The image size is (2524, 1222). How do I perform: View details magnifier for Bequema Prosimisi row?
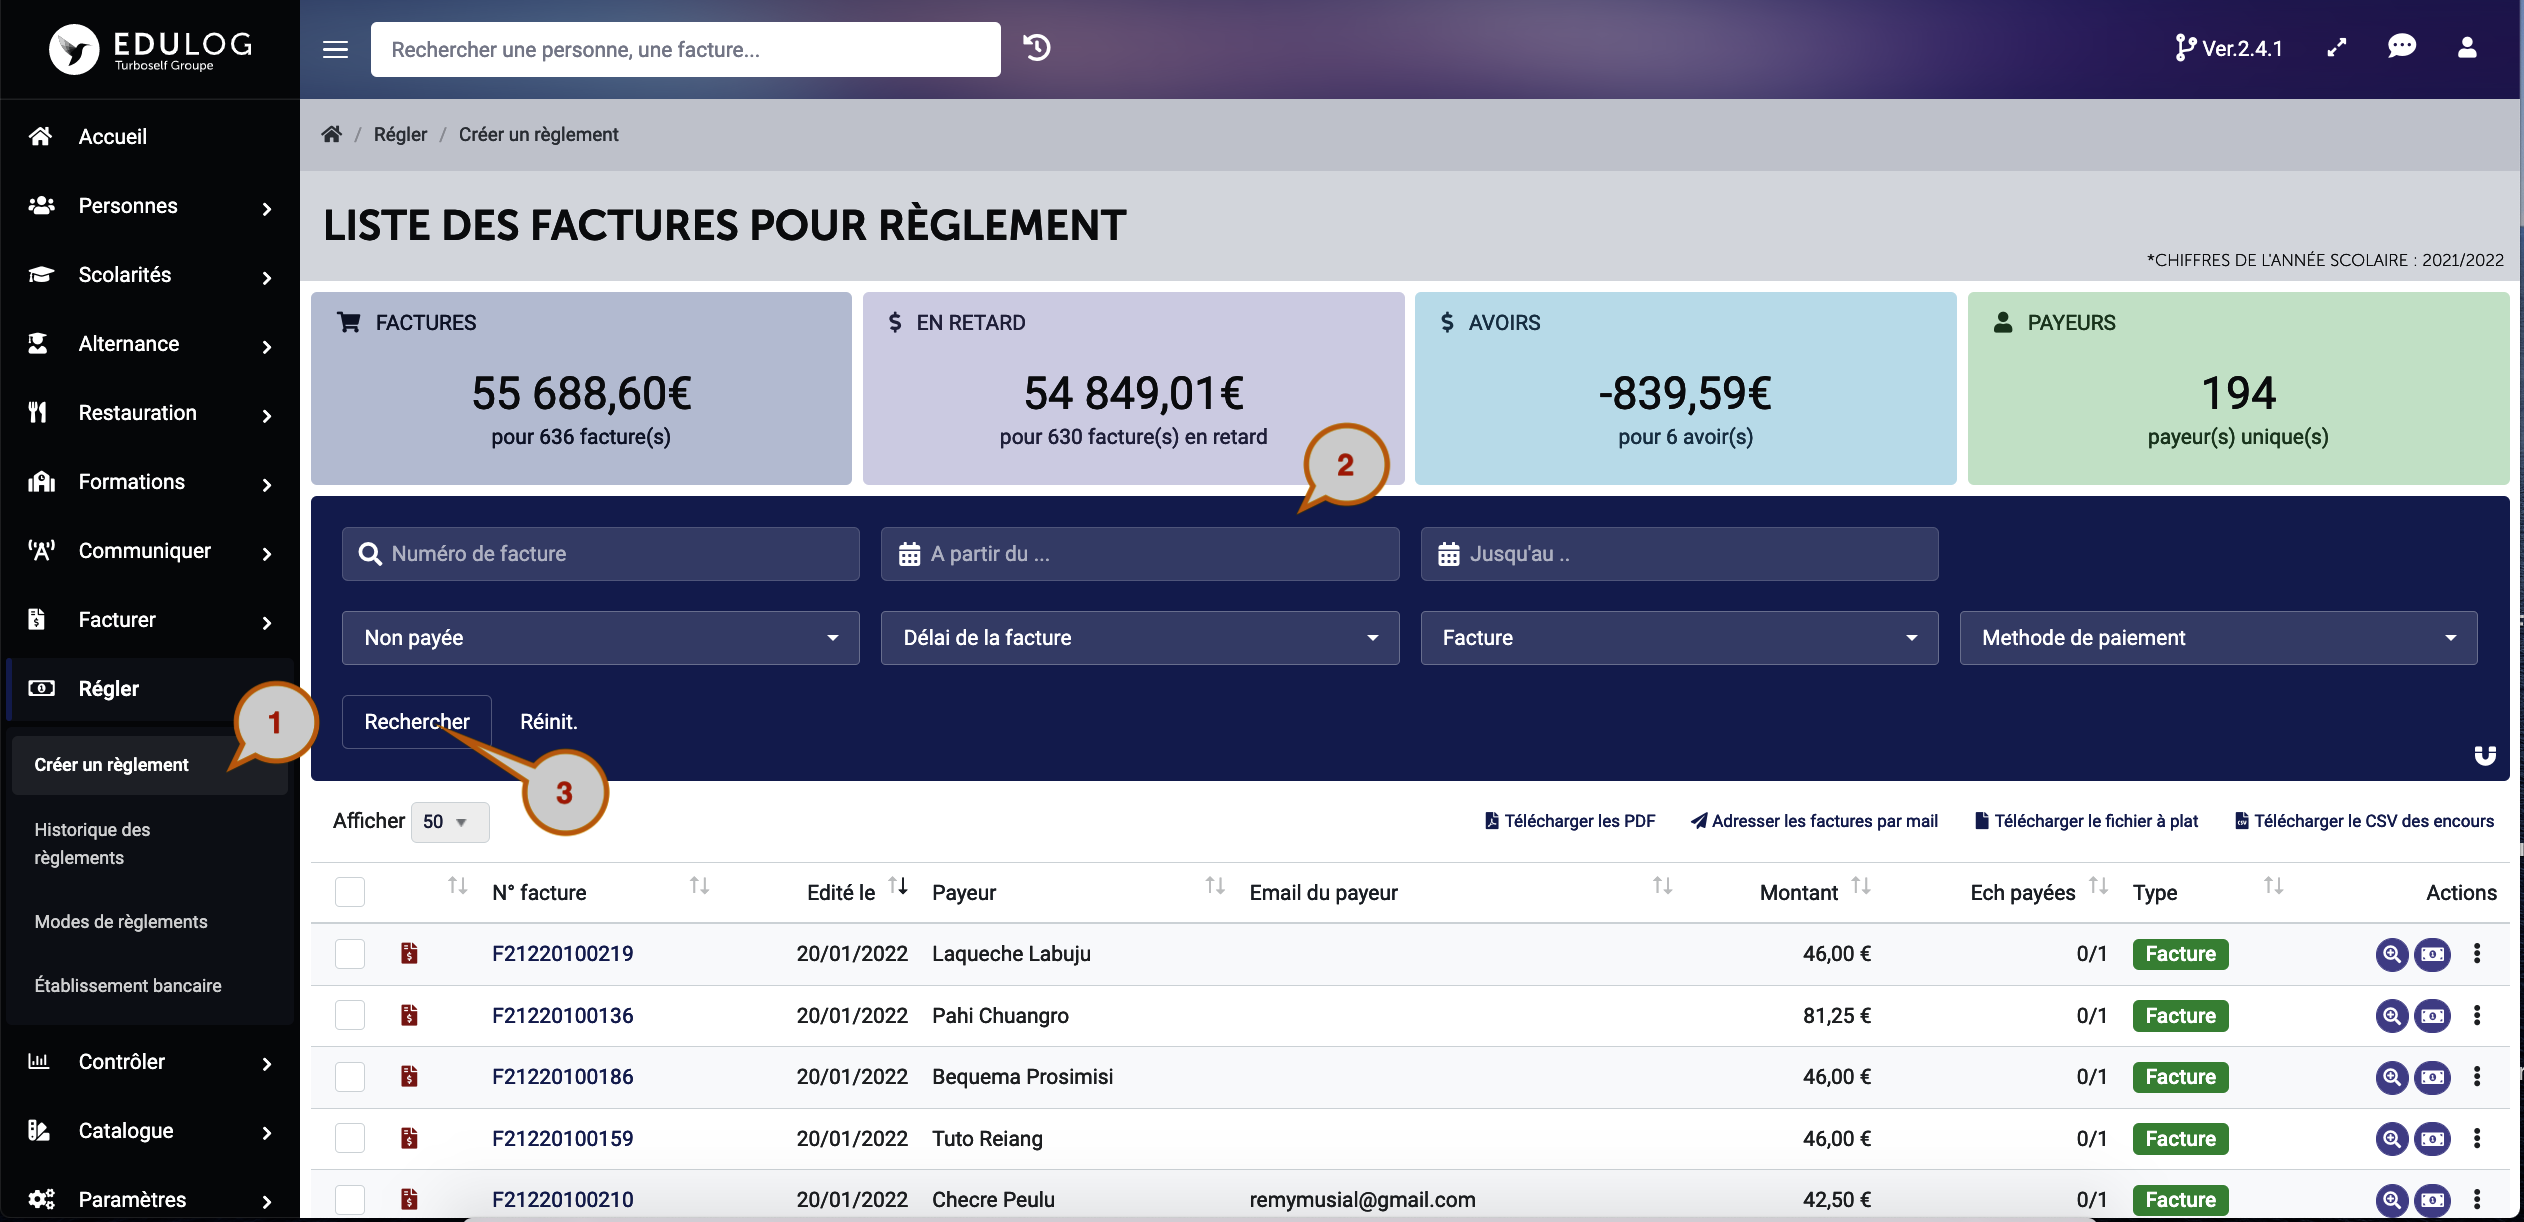click(x=2392, y=1077)
